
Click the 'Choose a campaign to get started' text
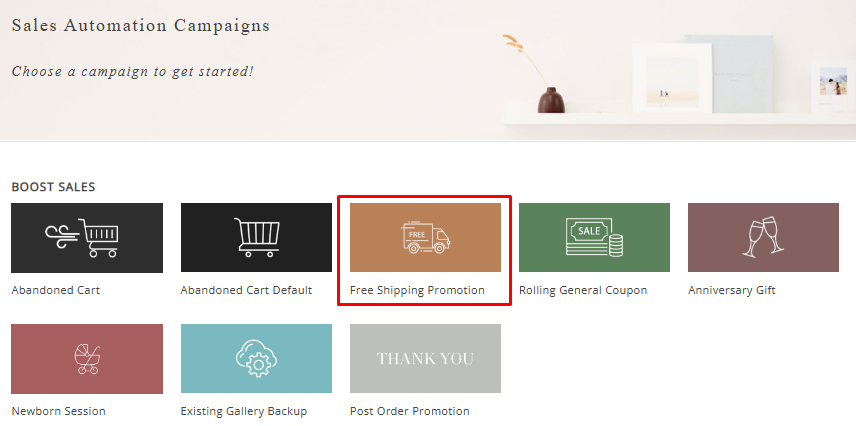click(133, 71)
